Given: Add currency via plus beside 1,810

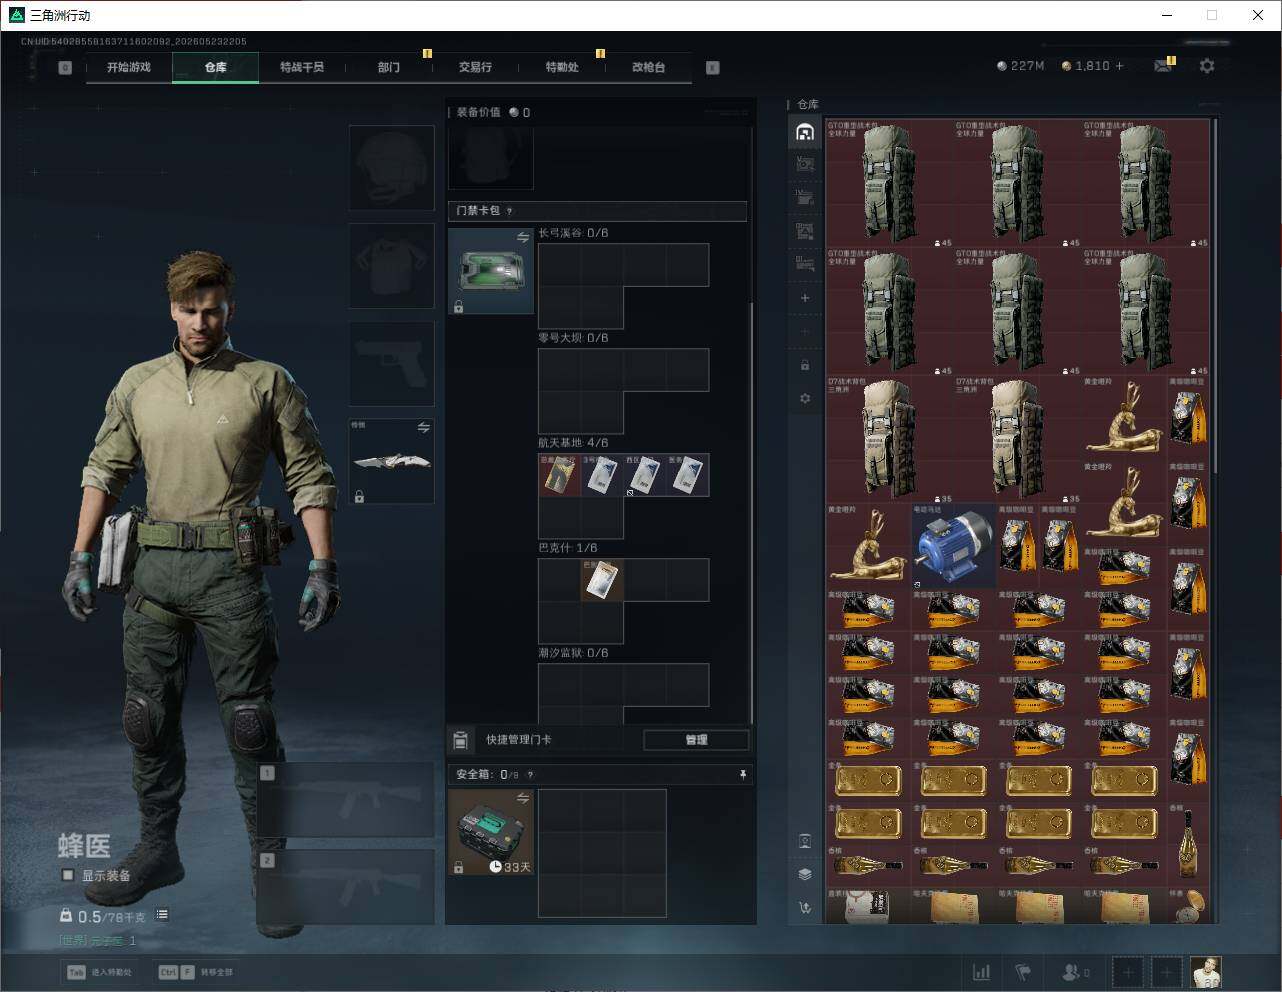Looking at the screenshot, I should click(x=1119, y=66).
